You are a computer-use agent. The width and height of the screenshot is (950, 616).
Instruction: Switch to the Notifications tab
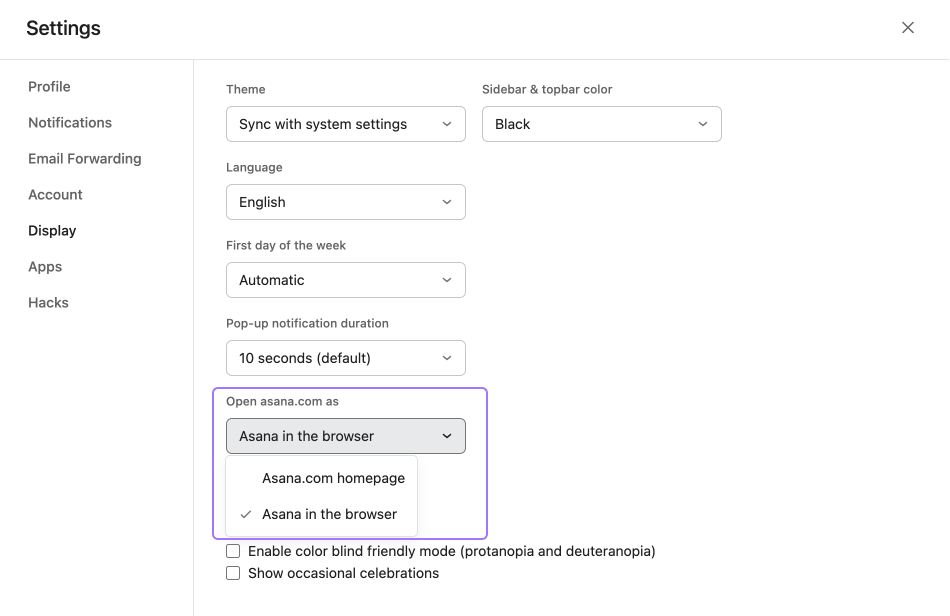pyautogui.click(x=70, y=122)
